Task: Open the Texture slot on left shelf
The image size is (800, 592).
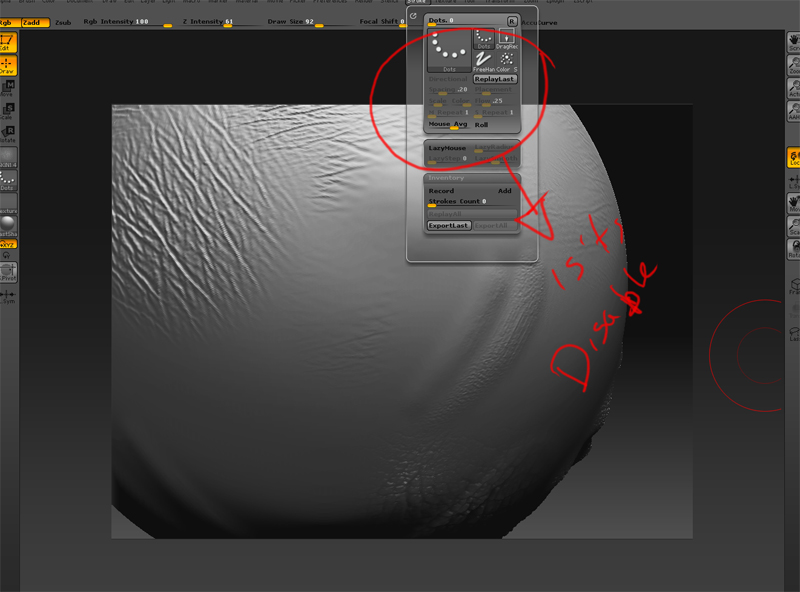Action: (8, 204)
